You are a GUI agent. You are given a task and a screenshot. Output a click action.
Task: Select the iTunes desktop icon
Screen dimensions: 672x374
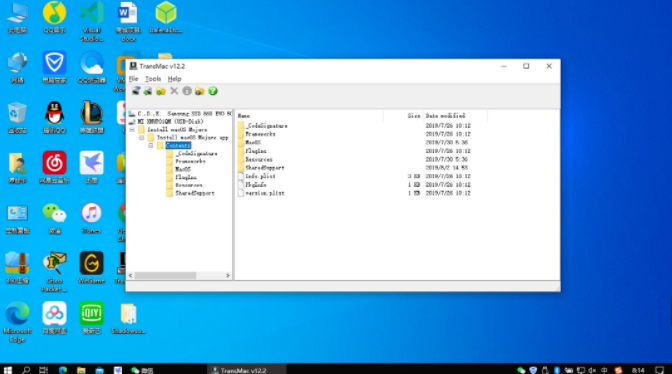click(x=92, y=218)
